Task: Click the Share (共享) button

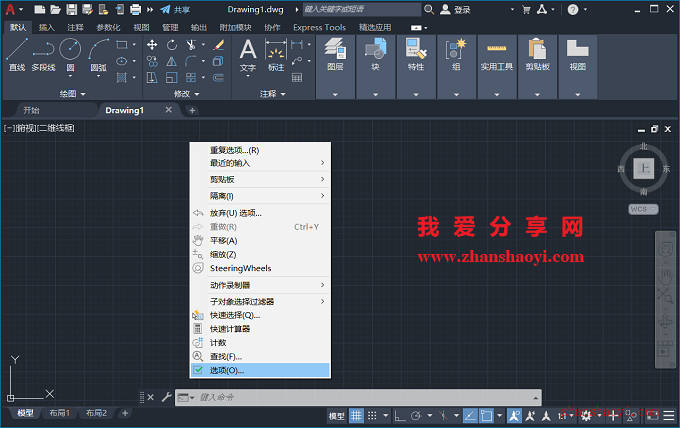Action: coord(175,10)
